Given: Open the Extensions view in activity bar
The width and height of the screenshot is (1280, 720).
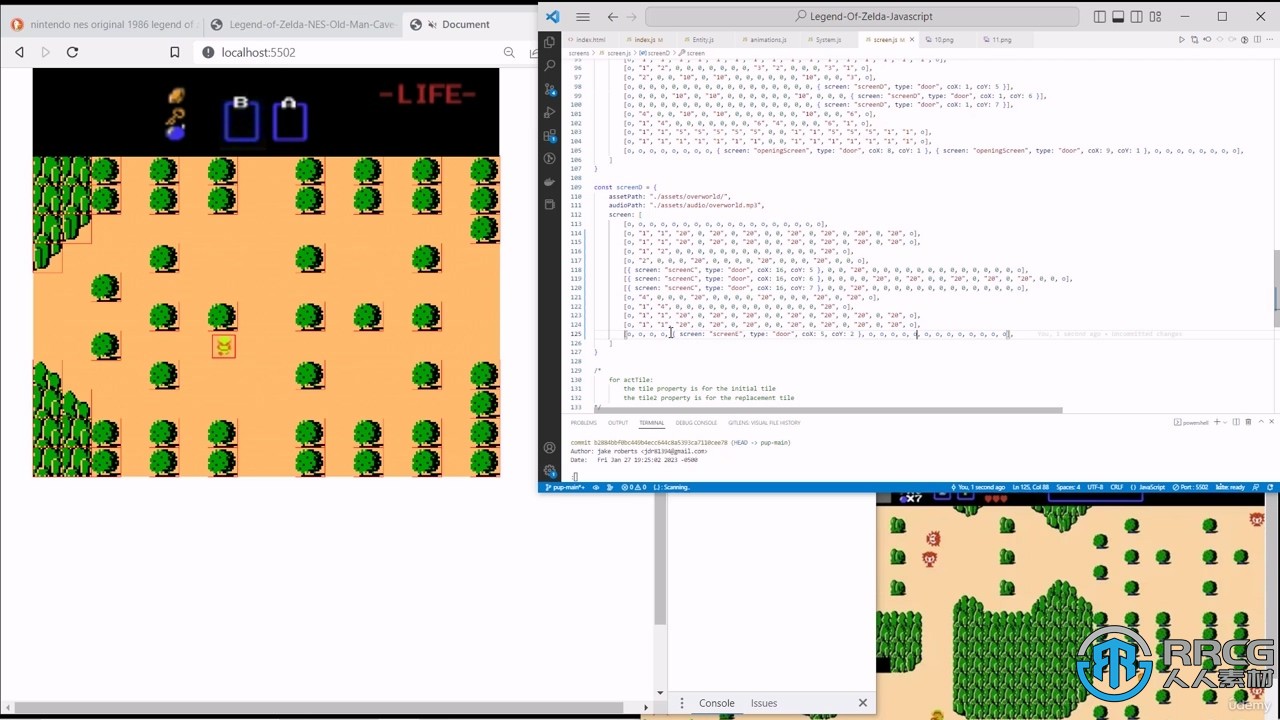Looking at the screenshot, I should pyautogui.click(x=550, y=135).
